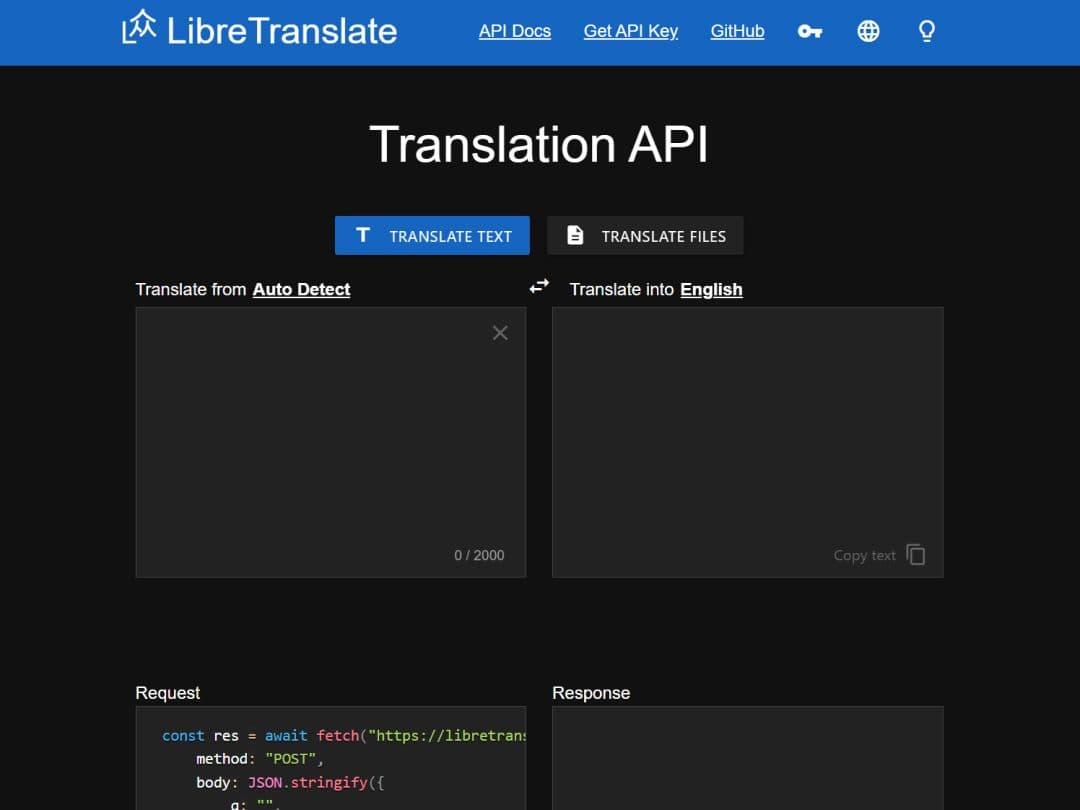Viewport: 1080px width, 810px height.
Task: Select the Translate Text tab
Action: [x=432, y=236]
